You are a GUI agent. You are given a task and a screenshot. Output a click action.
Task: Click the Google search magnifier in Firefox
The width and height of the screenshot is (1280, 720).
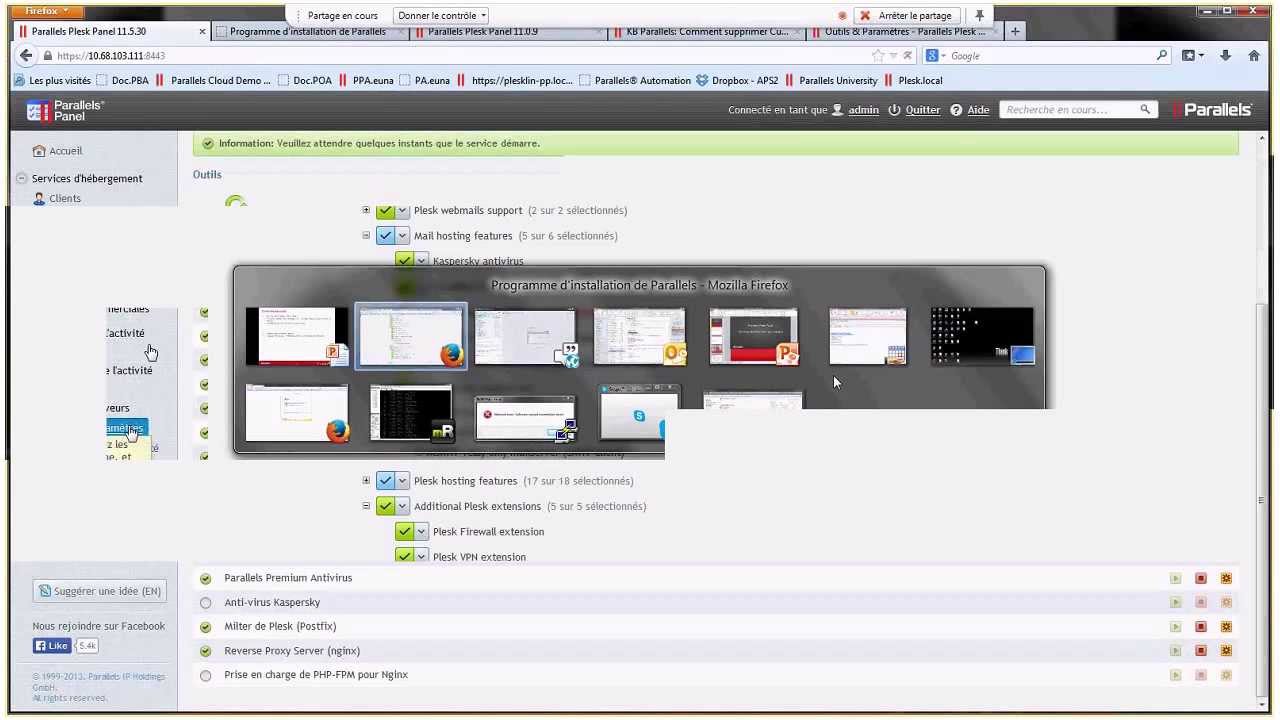click(x=1162, y=56)
